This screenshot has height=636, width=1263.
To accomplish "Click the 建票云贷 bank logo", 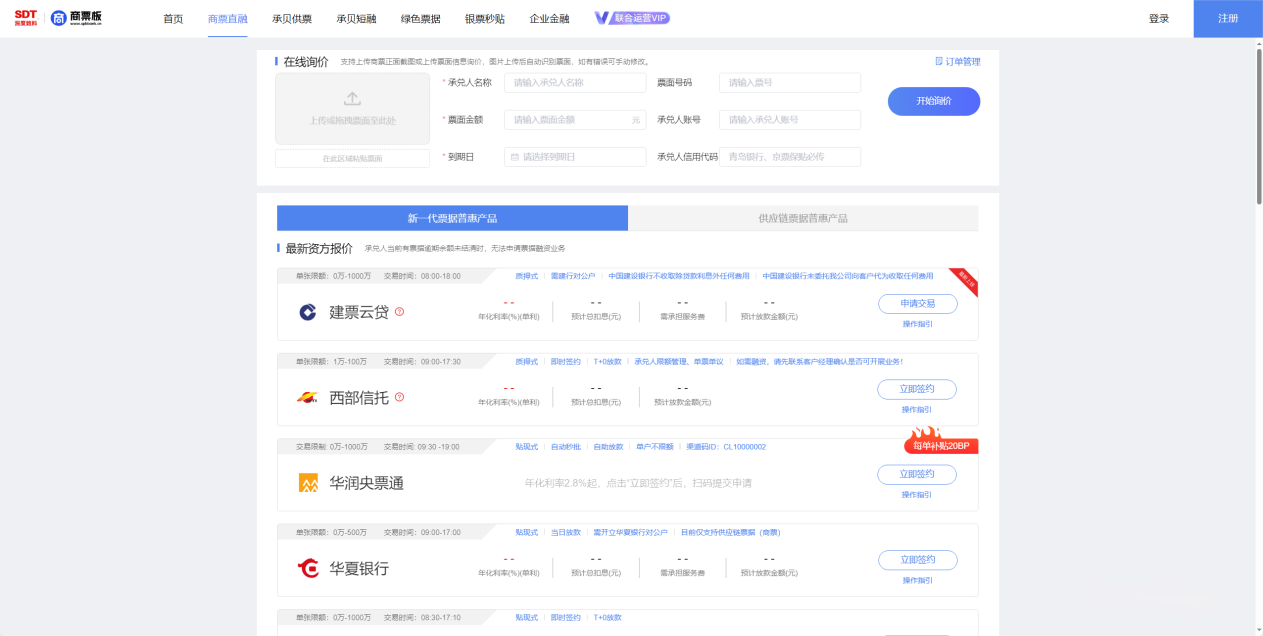I will click(x=308, y=312).
